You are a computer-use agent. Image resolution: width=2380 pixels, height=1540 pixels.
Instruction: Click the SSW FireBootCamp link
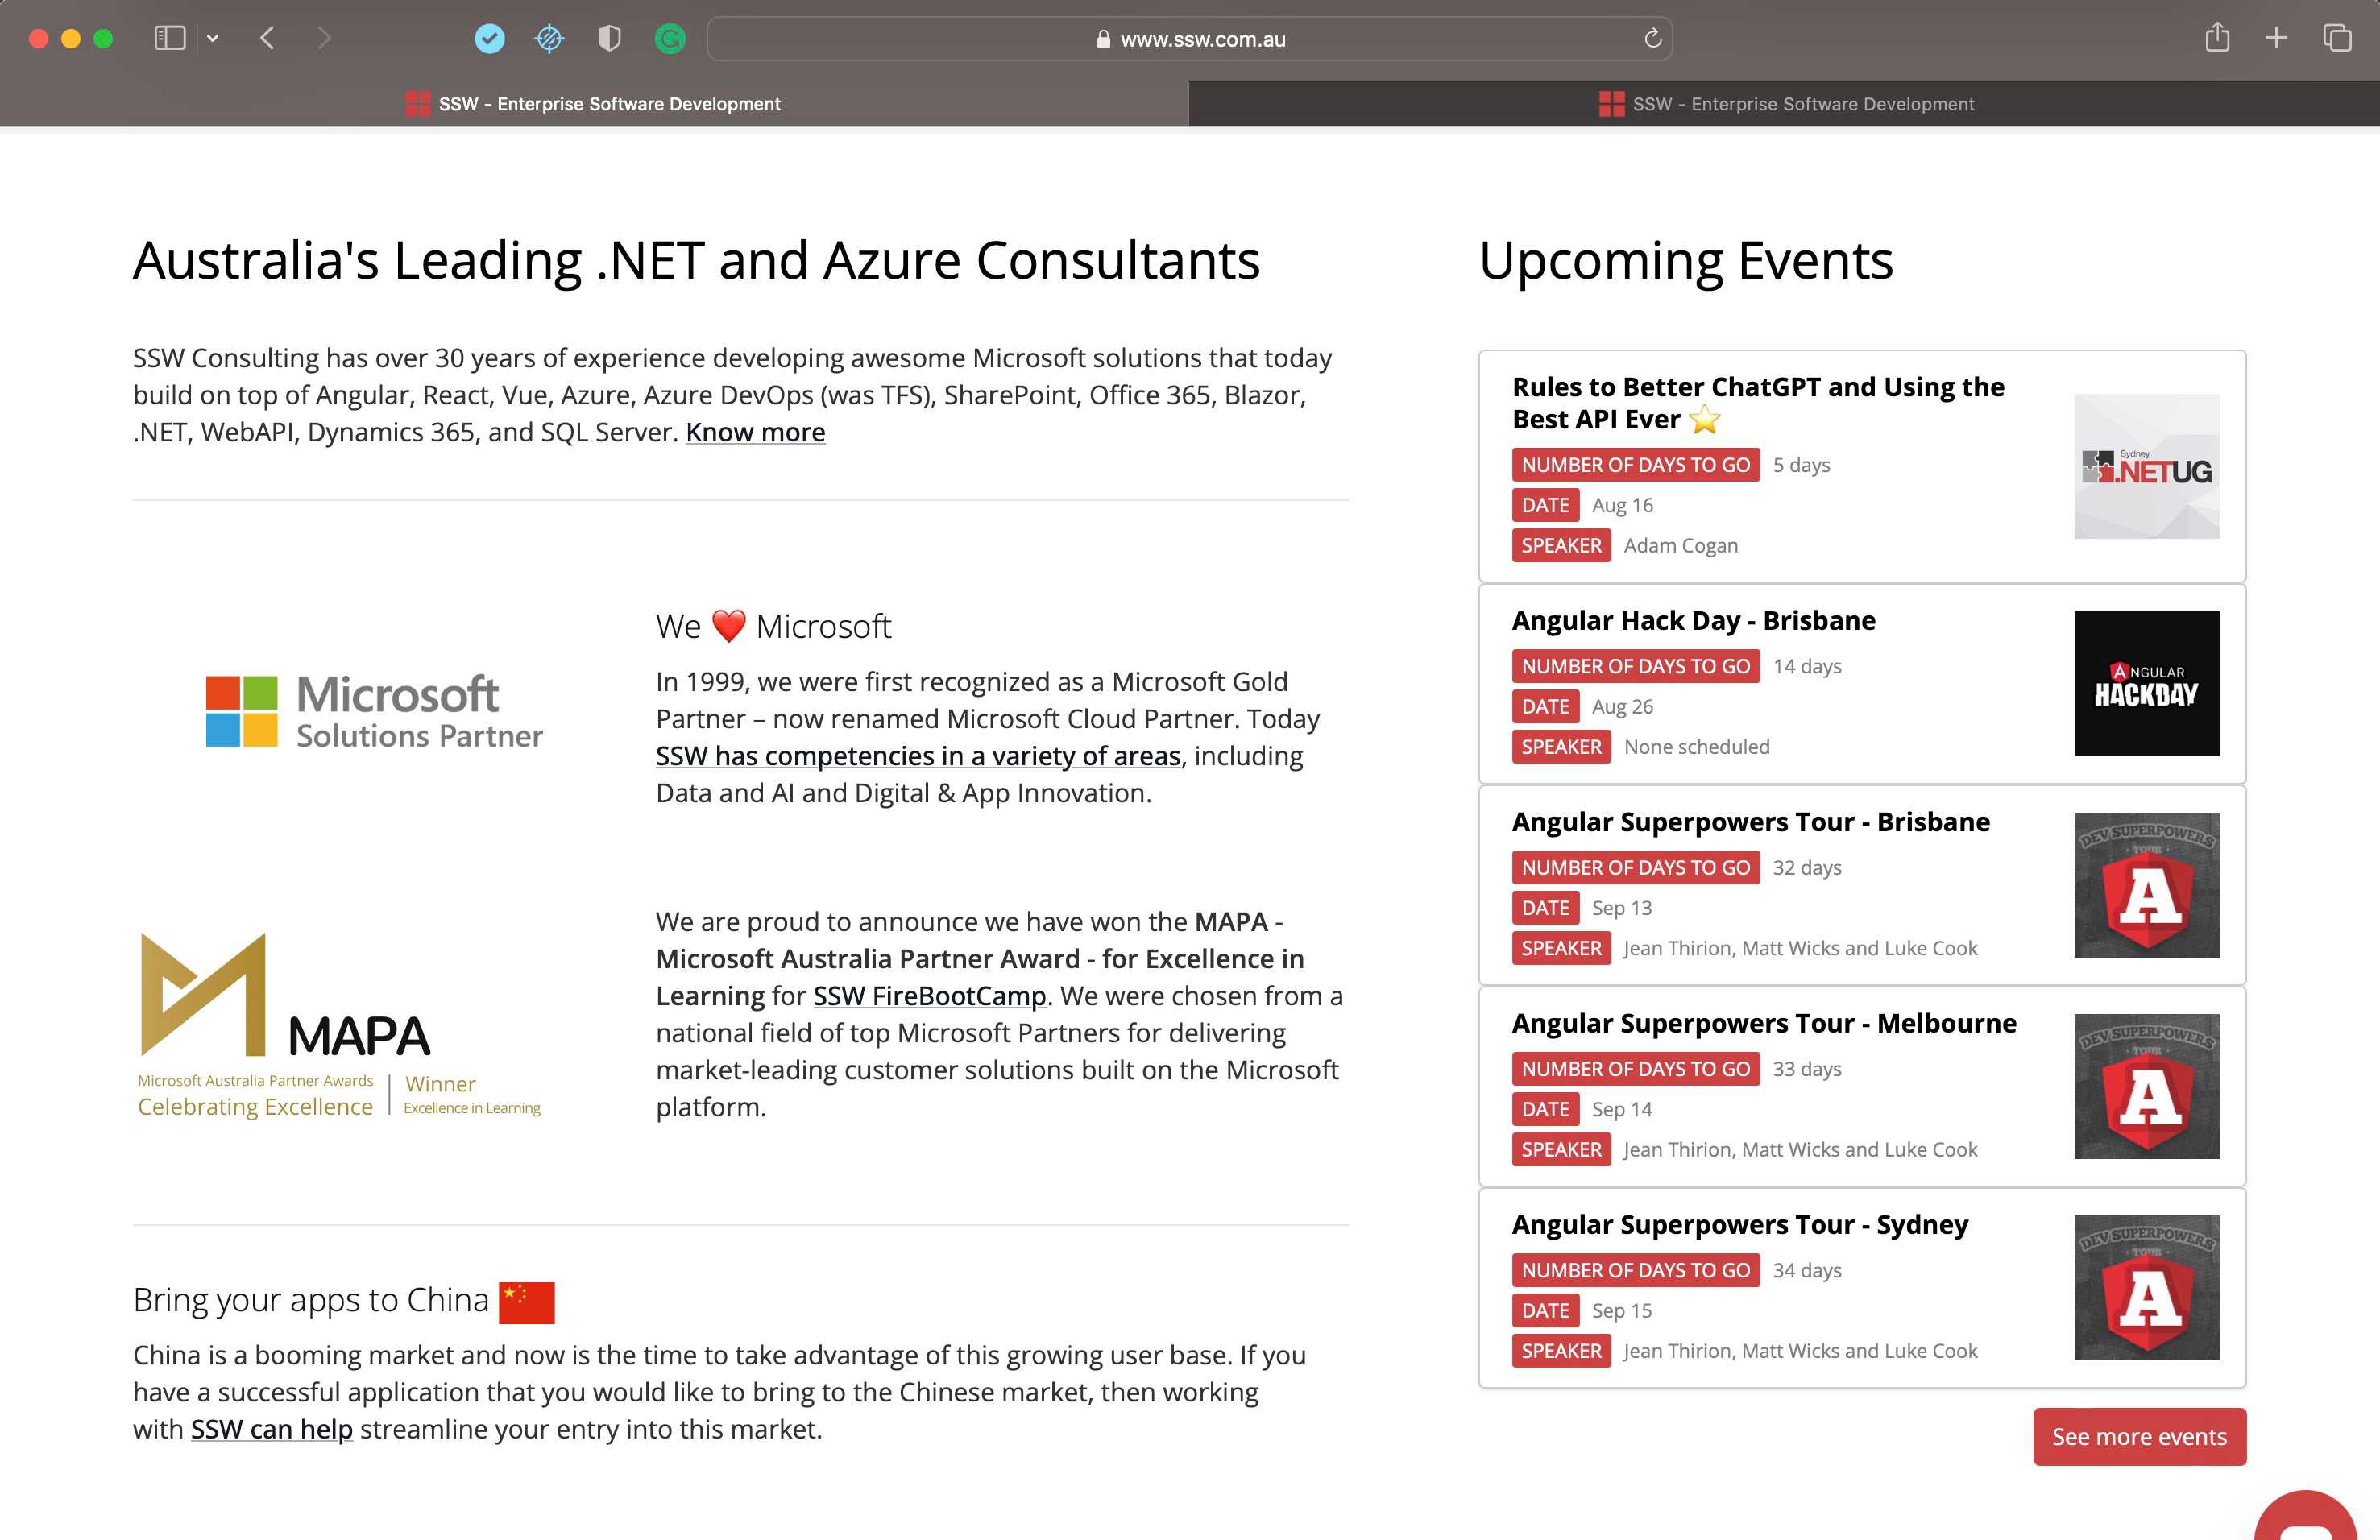pos(929,996)
